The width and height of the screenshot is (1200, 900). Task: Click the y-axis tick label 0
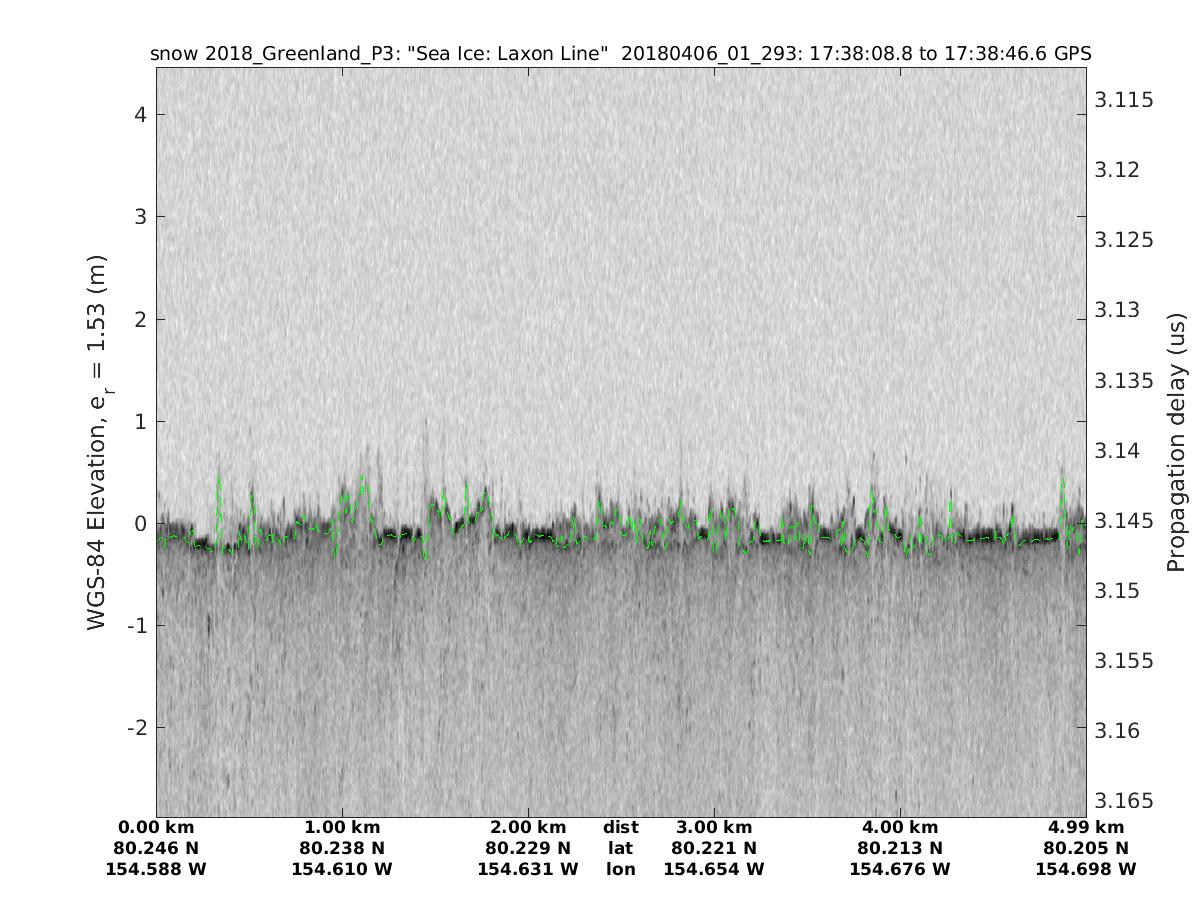141,523
